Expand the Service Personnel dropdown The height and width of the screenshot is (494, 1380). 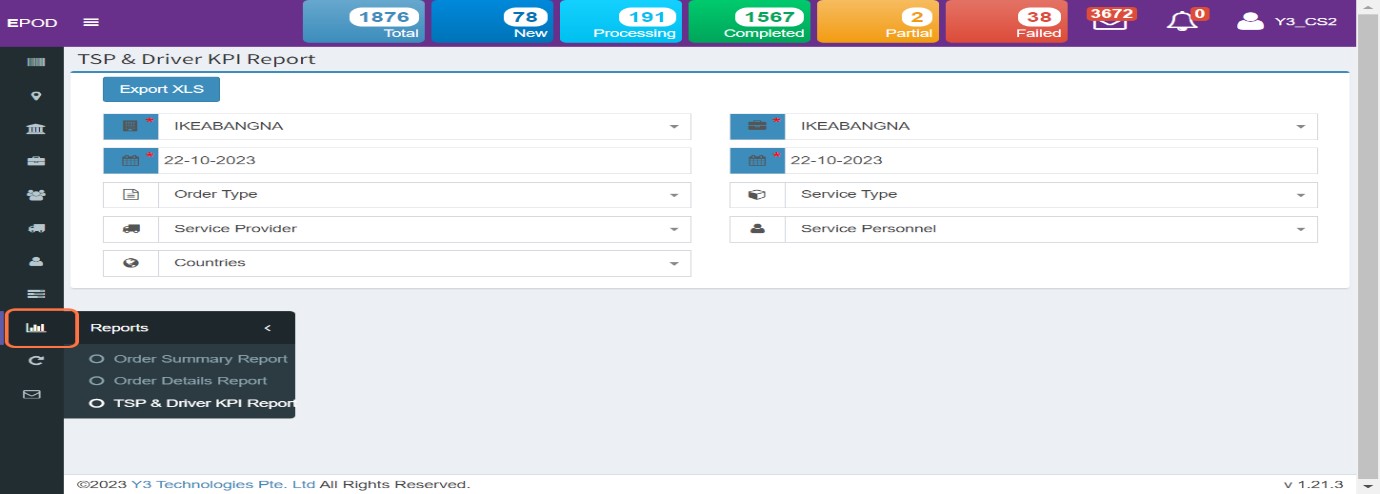[1051, 228]
